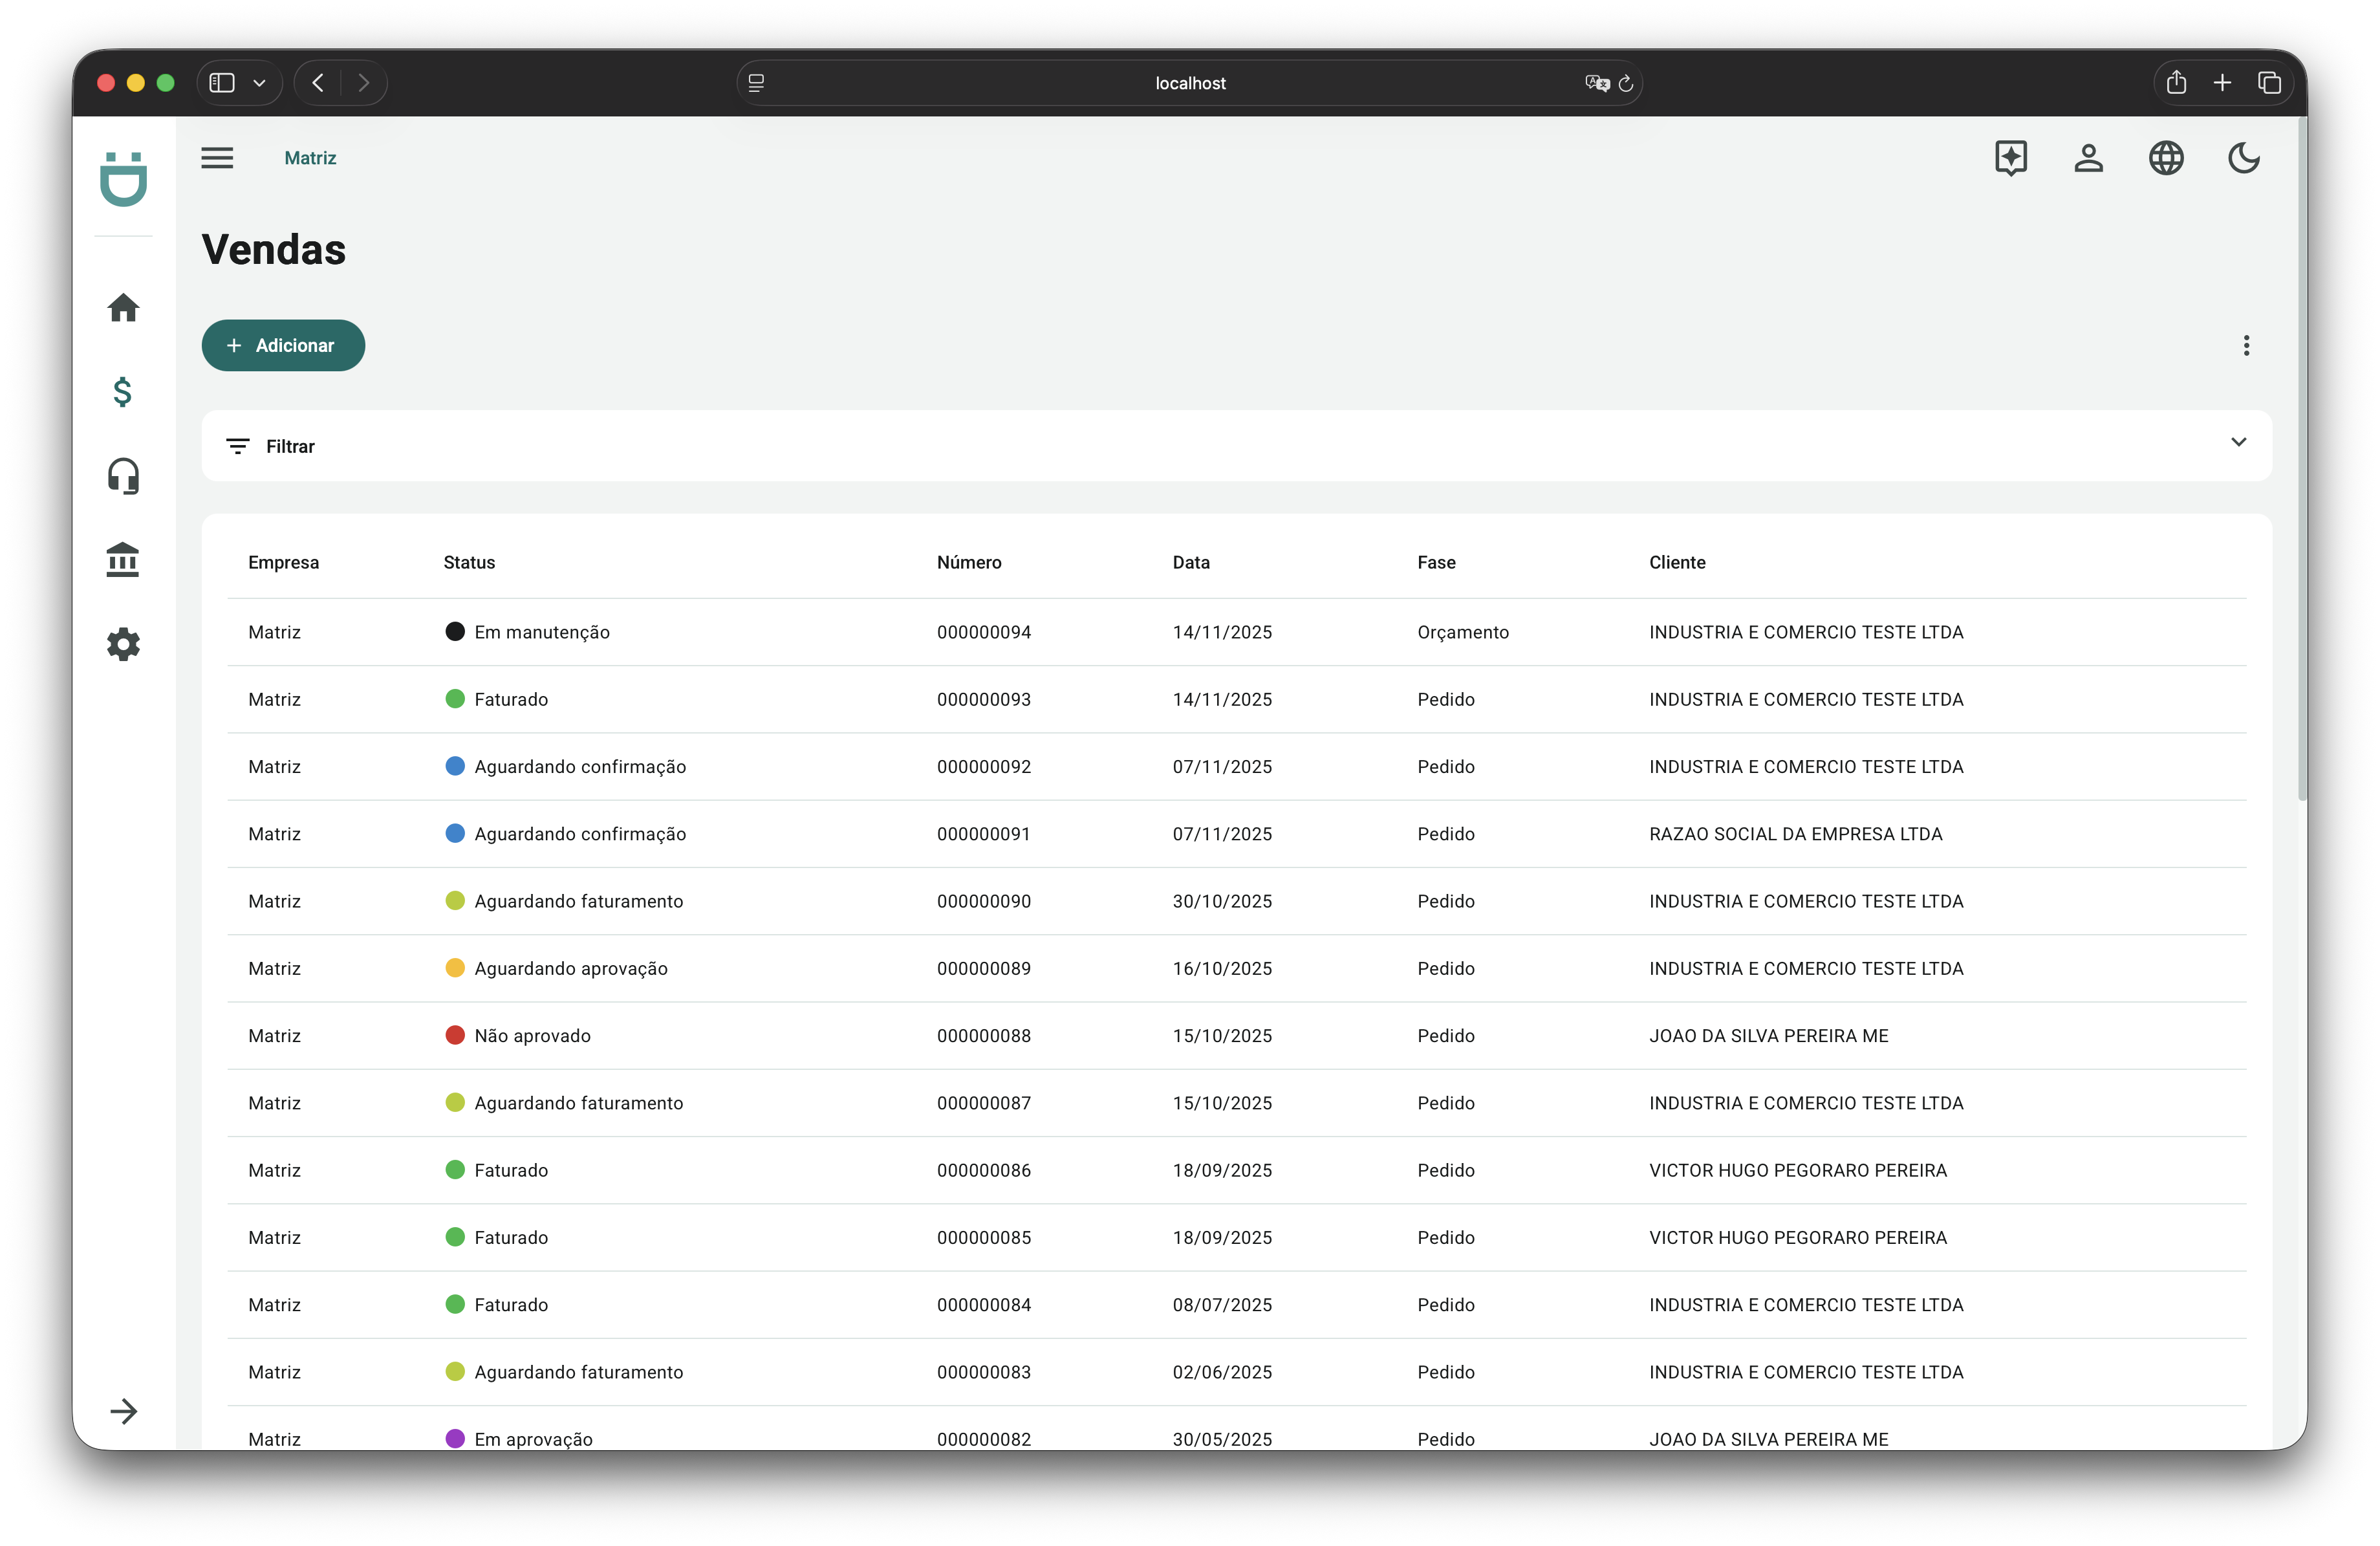This screenshot has height=1546, width=2380.
Task: Click the Matriz breadcrumb link
Action: pyautogui.click(x=310, y=158)
